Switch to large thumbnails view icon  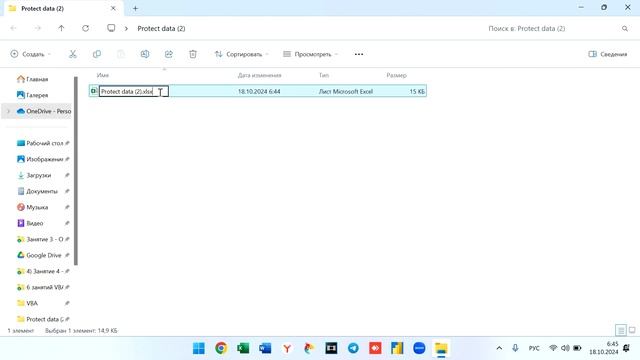click(632, 330)
